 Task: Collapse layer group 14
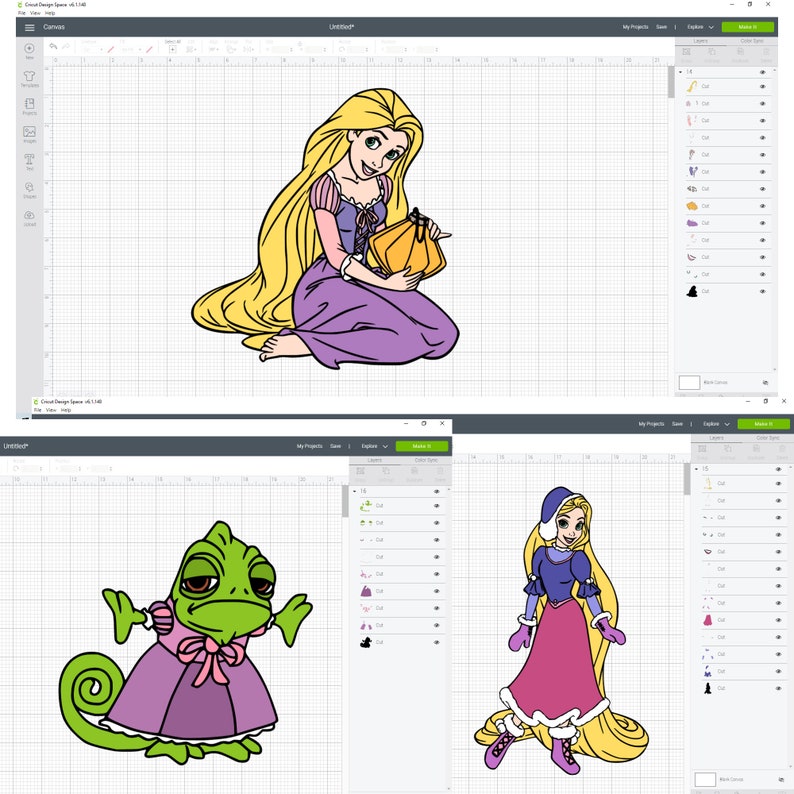coord(681,72)
